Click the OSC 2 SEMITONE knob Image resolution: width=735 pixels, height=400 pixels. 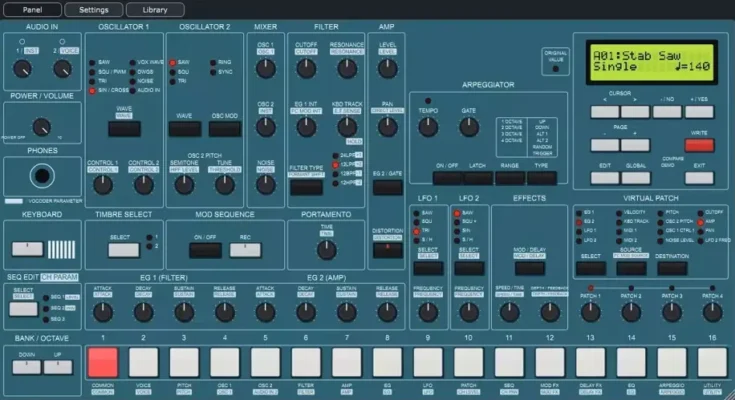(x=184, y=185)
